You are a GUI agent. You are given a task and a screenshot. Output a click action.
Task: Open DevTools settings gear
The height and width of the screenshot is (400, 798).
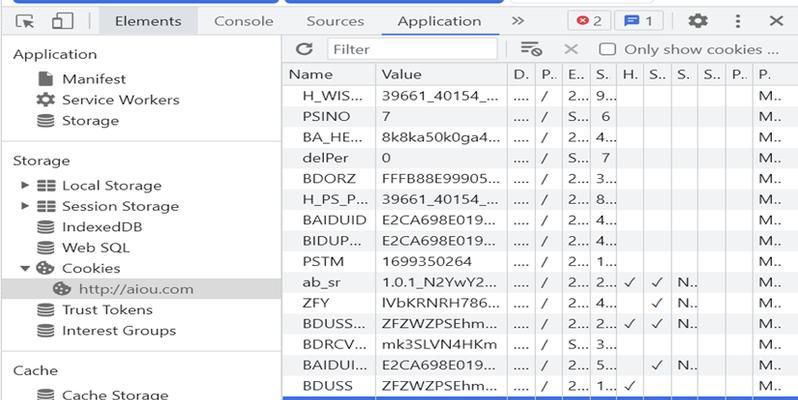pos(698,21)
